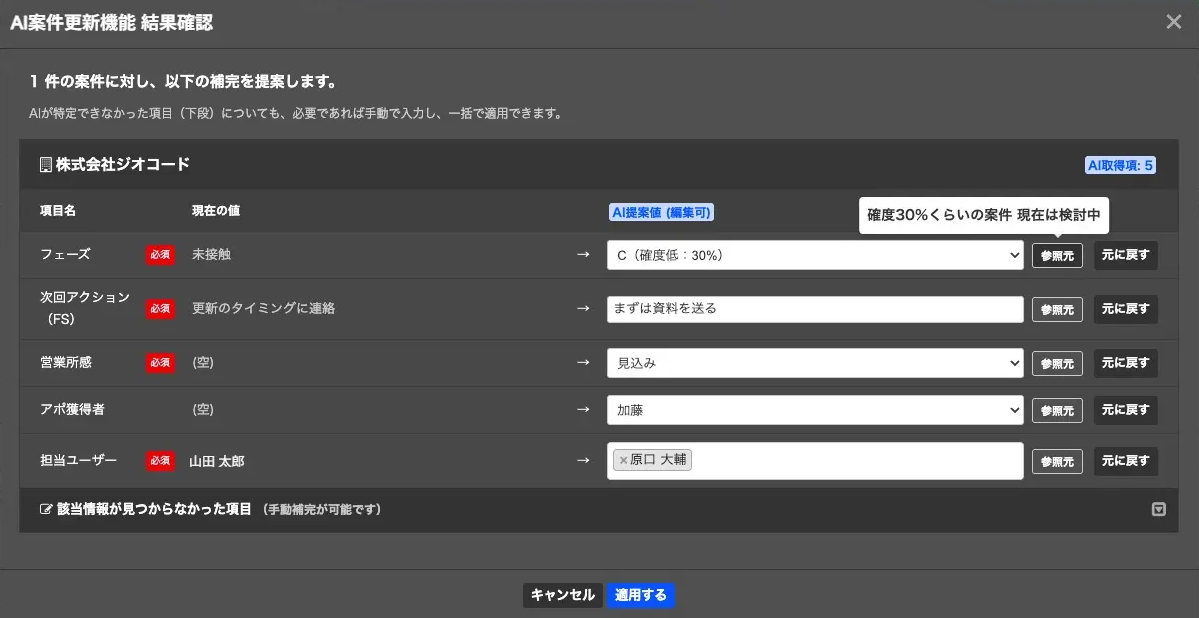1199x618 pixels.
Task: Click the キャンセル button
Action: click(563, 595)
